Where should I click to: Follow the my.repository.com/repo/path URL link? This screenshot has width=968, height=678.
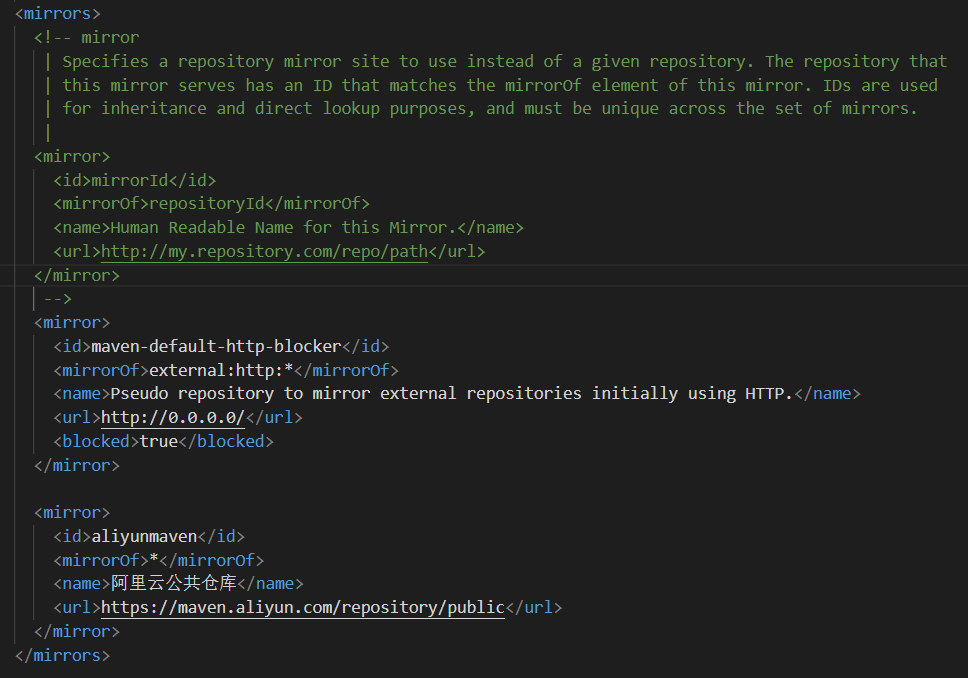click(x=264, y=252)
